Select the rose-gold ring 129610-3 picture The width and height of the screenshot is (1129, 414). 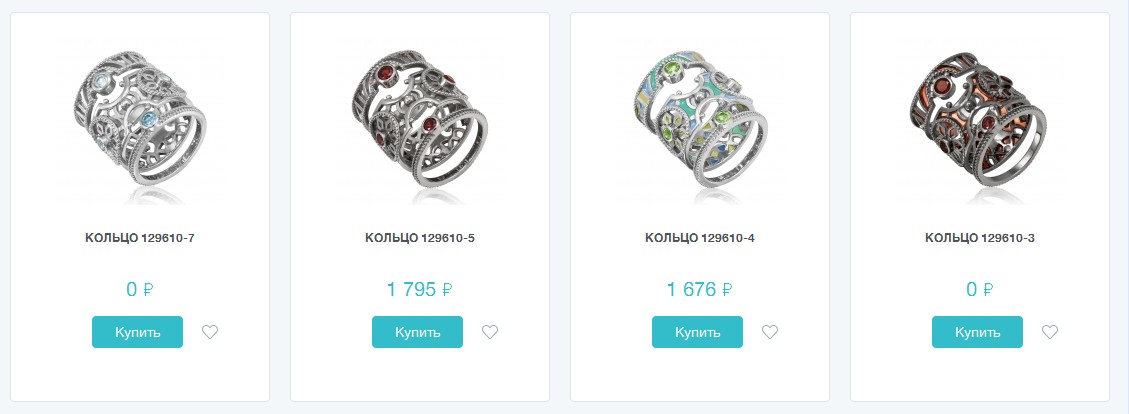tap(979, 120)
